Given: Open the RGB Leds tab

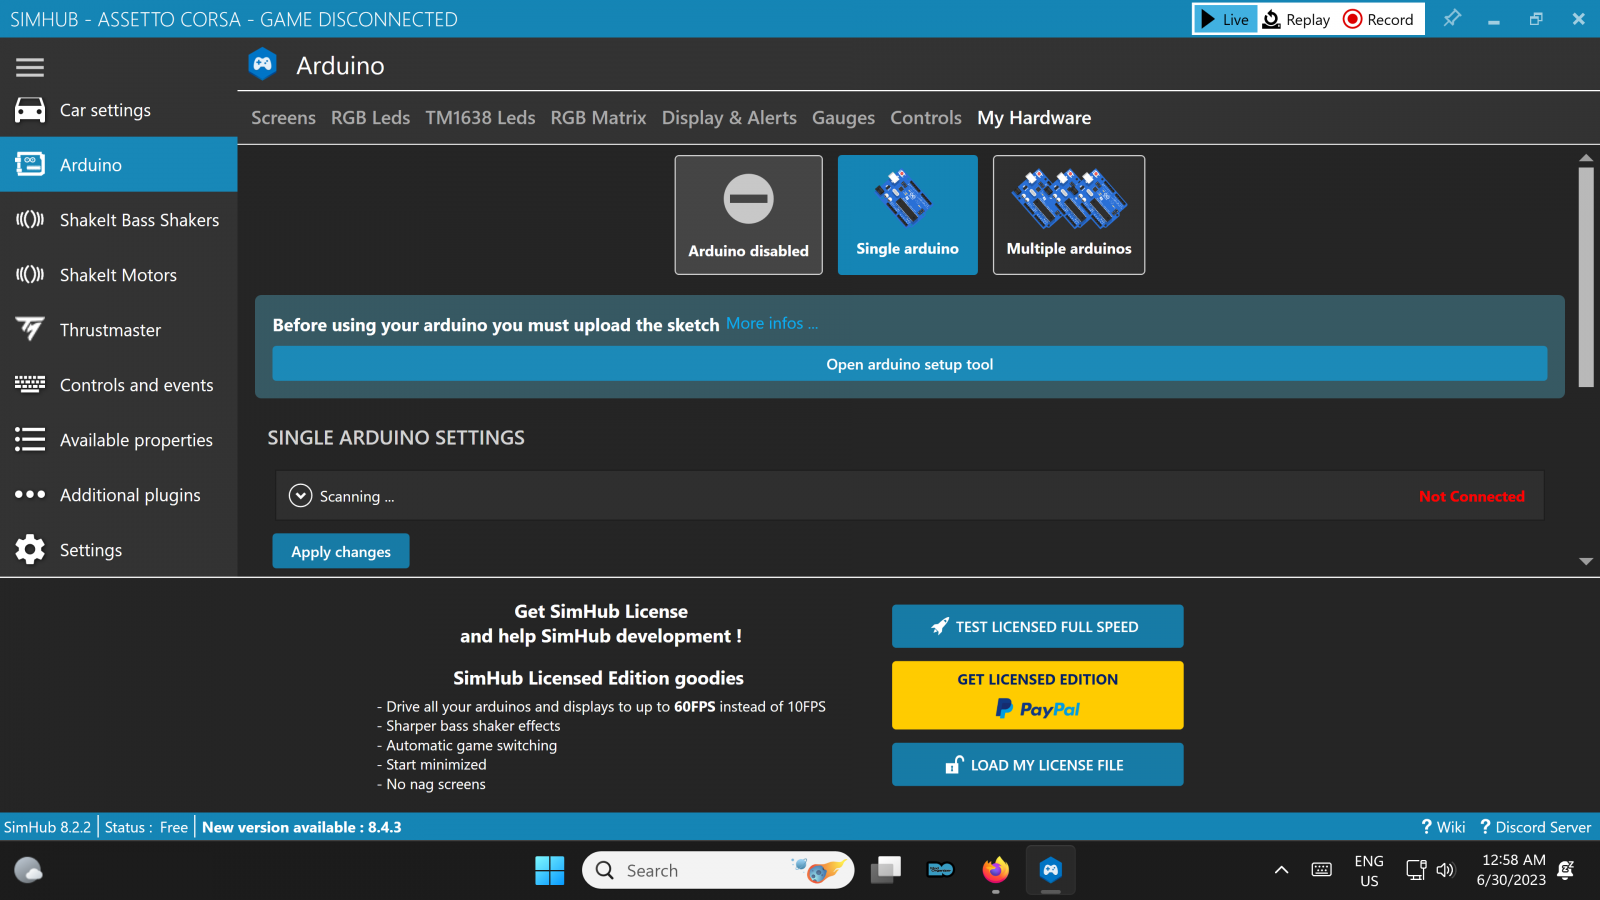Looking at the screenshot, I should click(370, 118).
